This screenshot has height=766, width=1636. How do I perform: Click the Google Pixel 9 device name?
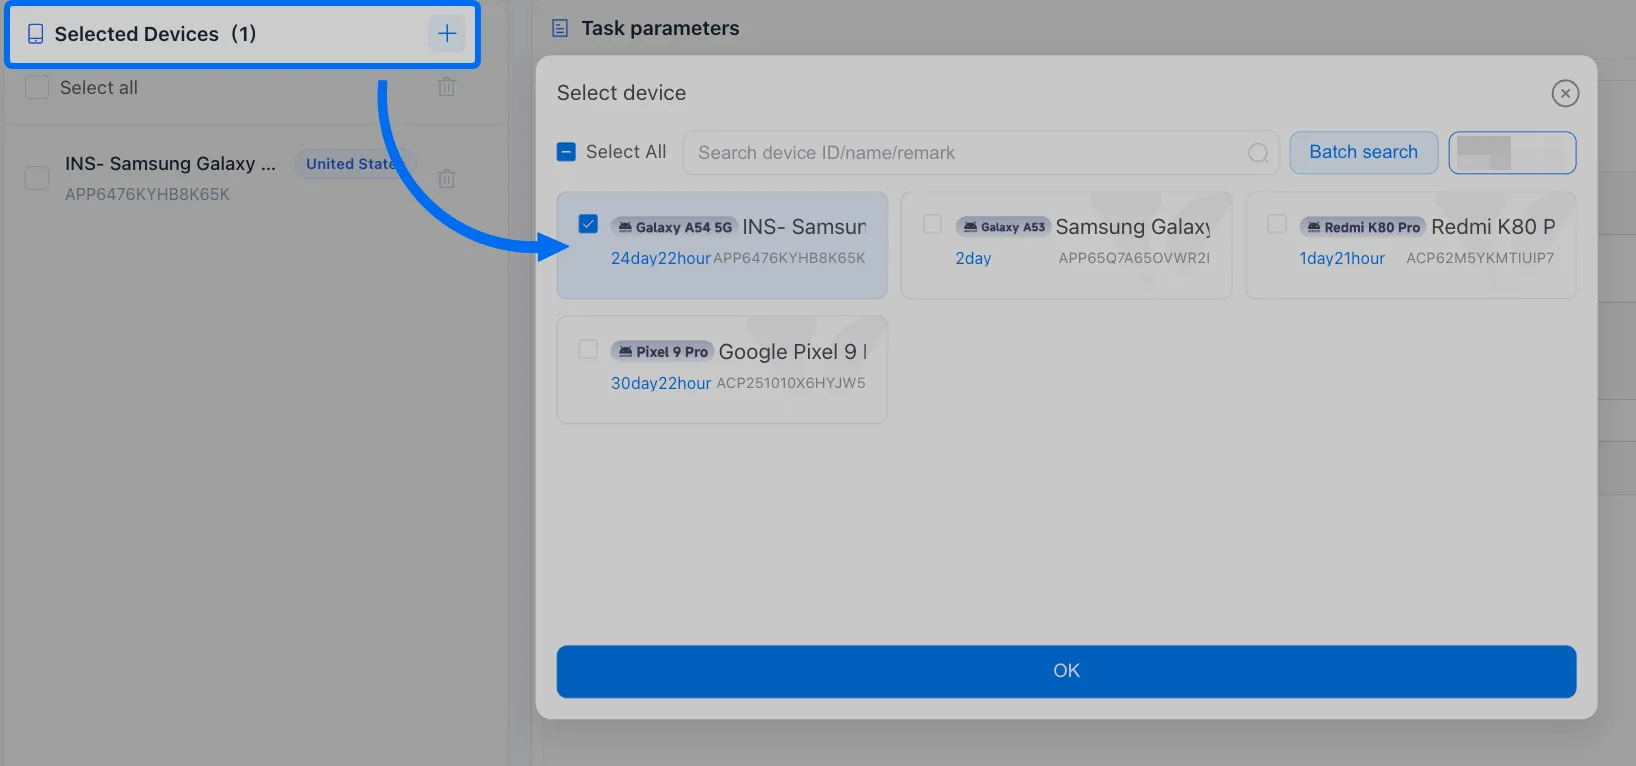click(792, 352)
